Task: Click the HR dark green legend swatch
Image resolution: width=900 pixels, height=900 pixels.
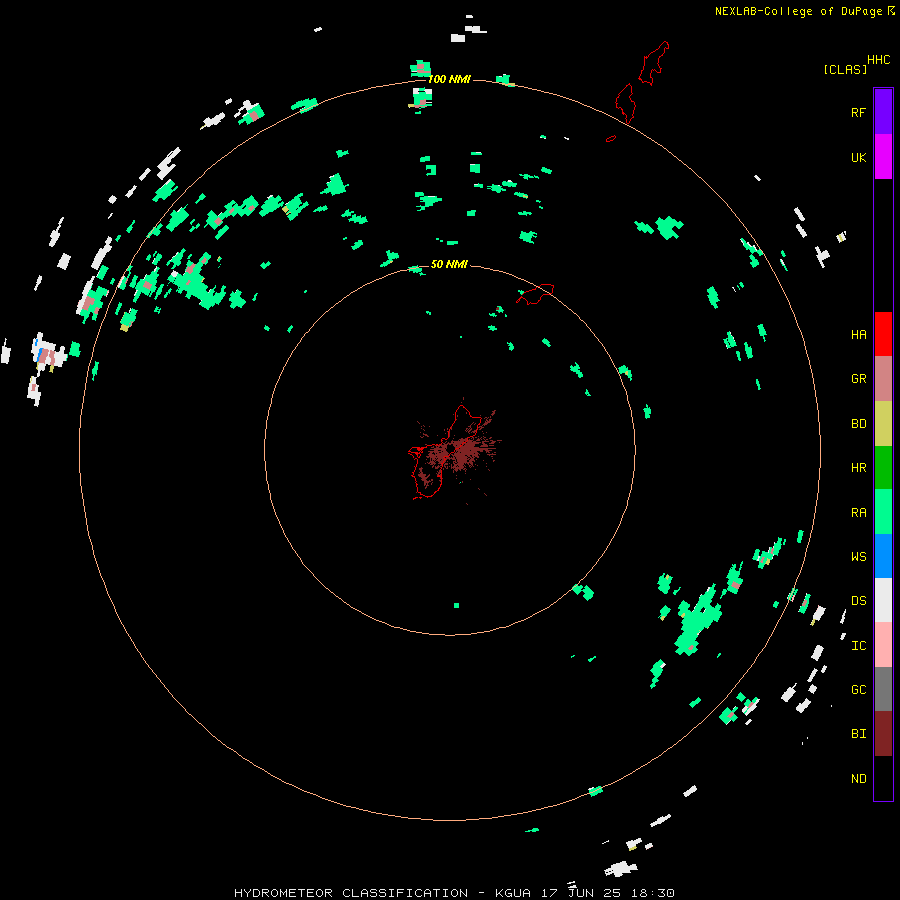Action: coord(883,467)
